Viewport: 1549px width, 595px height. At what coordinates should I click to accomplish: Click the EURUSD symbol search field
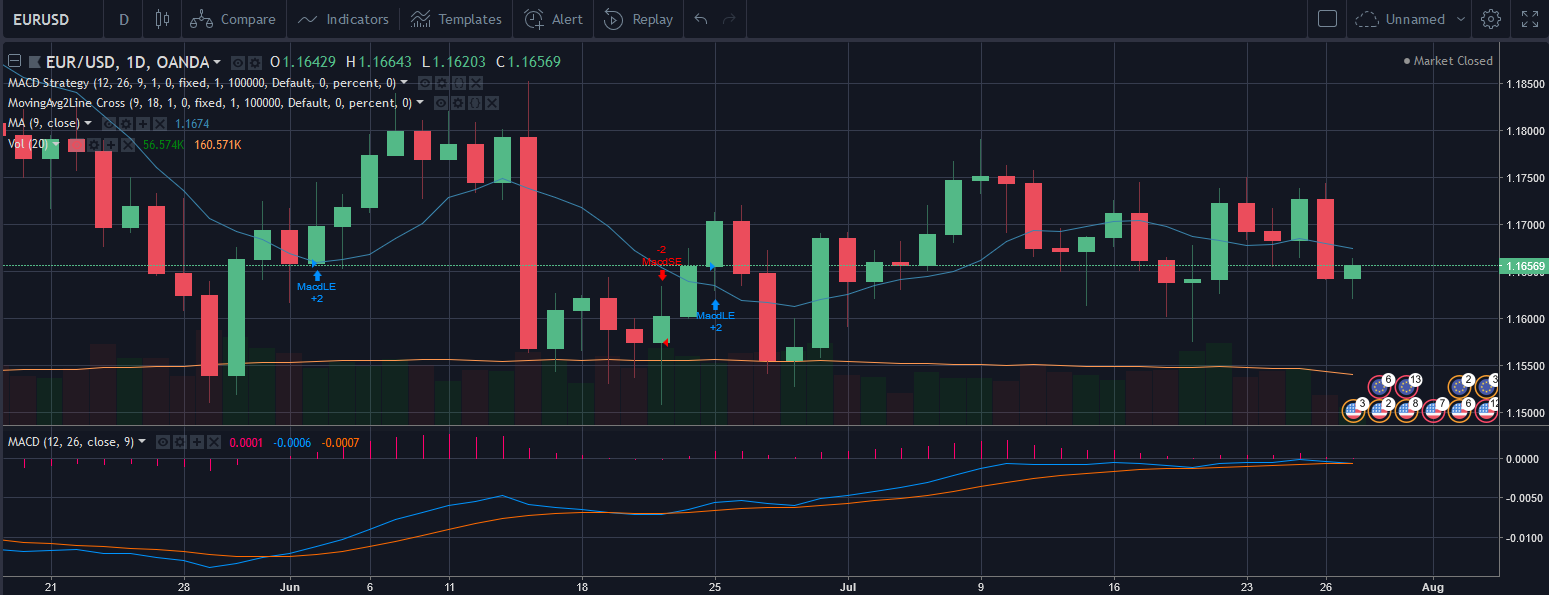pyautogui.click(x=52, y=19)
